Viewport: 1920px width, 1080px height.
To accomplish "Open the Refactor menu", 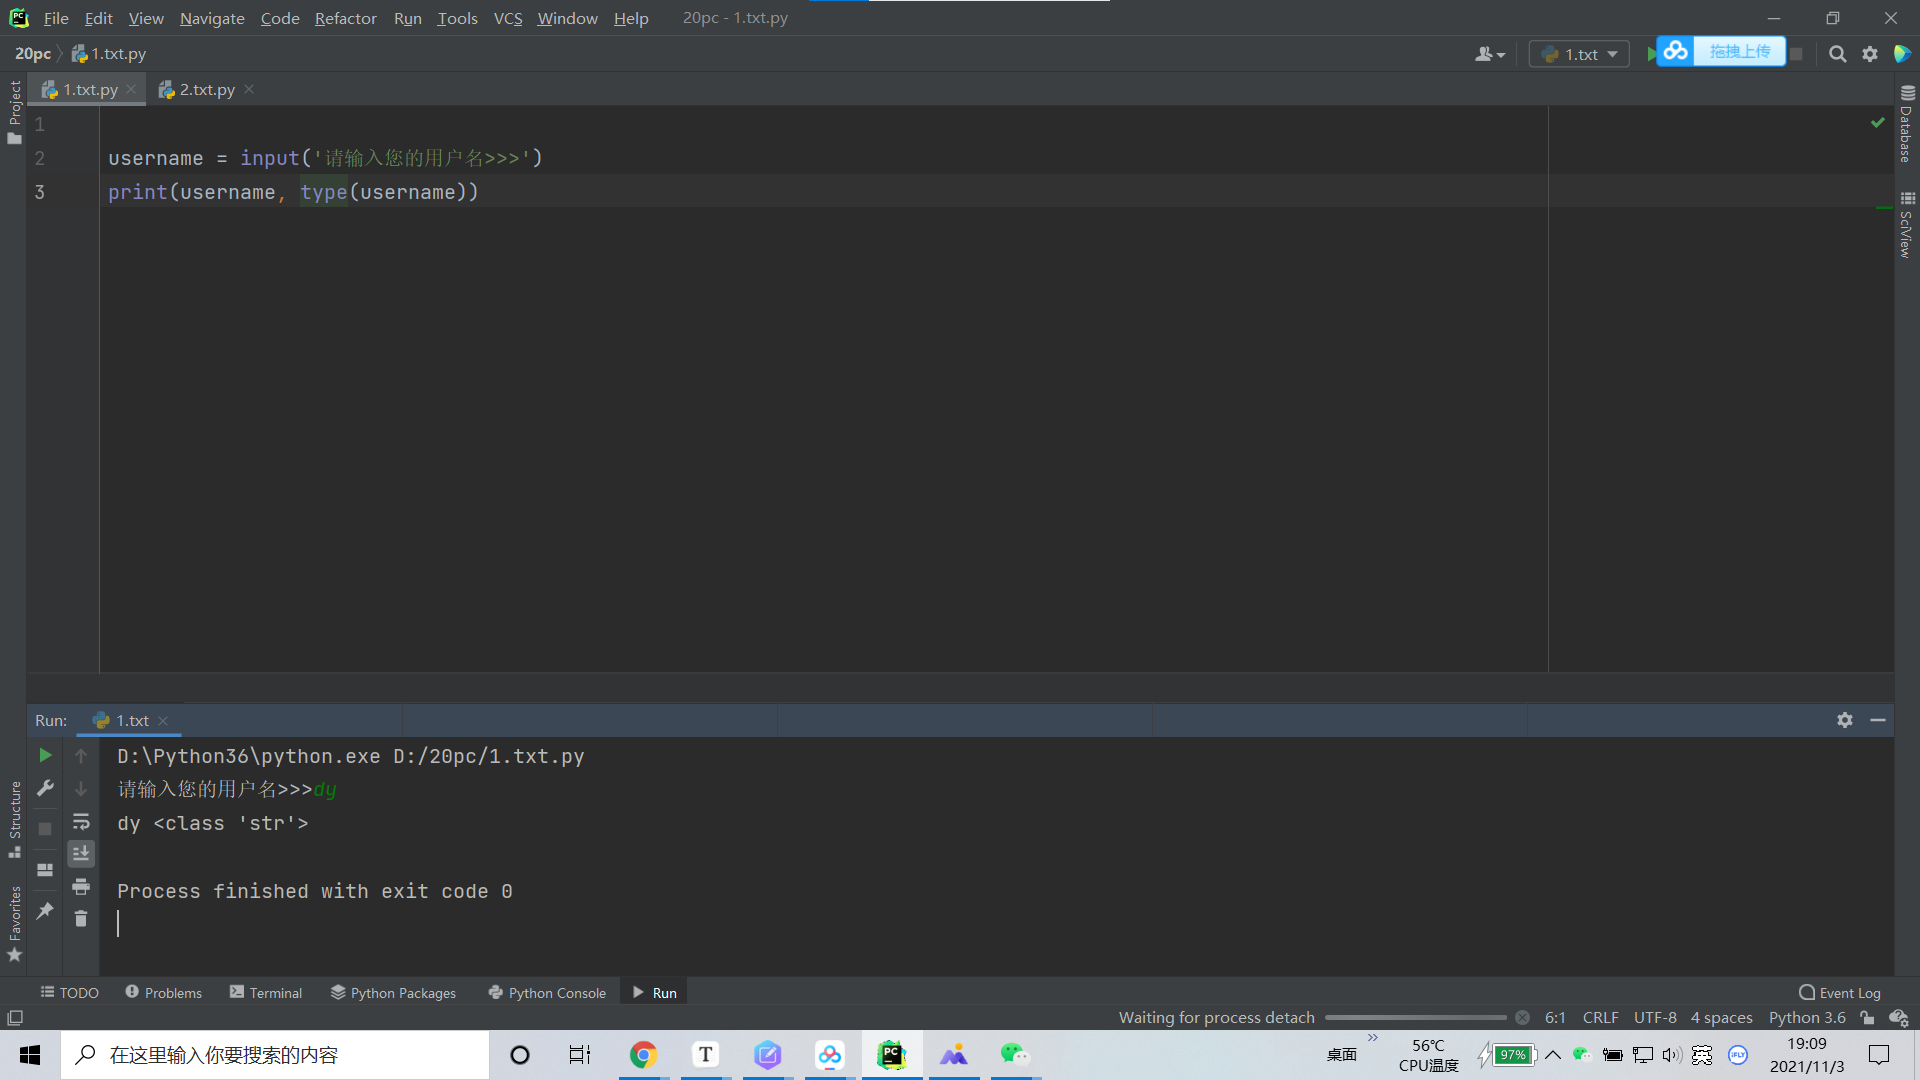I will (x=345, y=18).
